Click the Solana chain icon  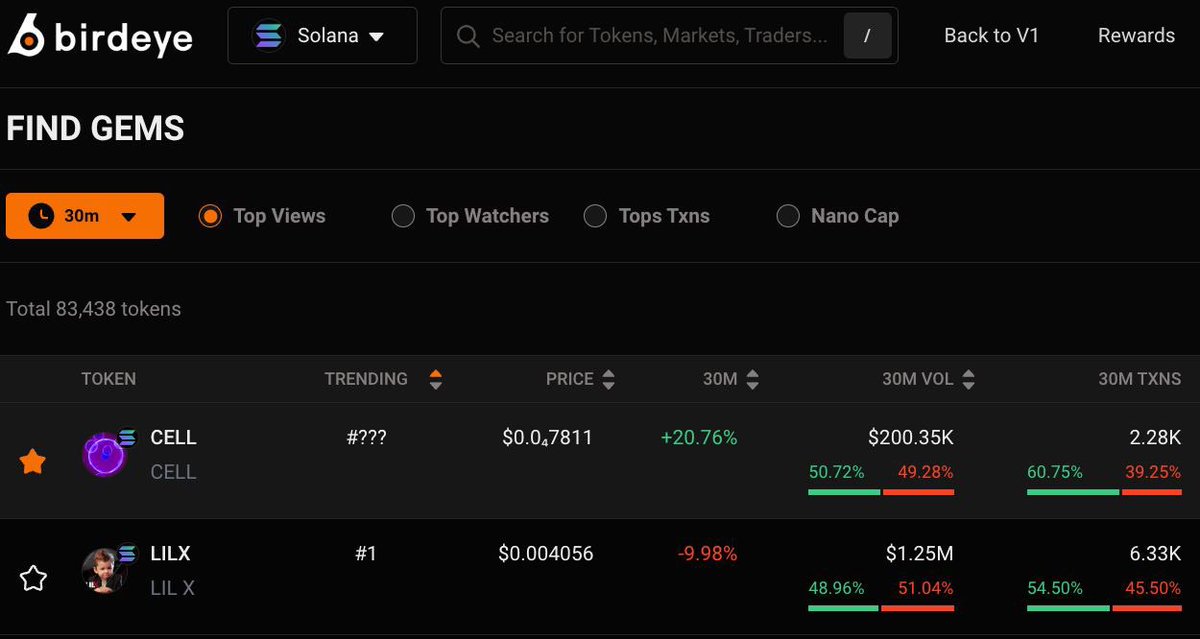(269, 36)
